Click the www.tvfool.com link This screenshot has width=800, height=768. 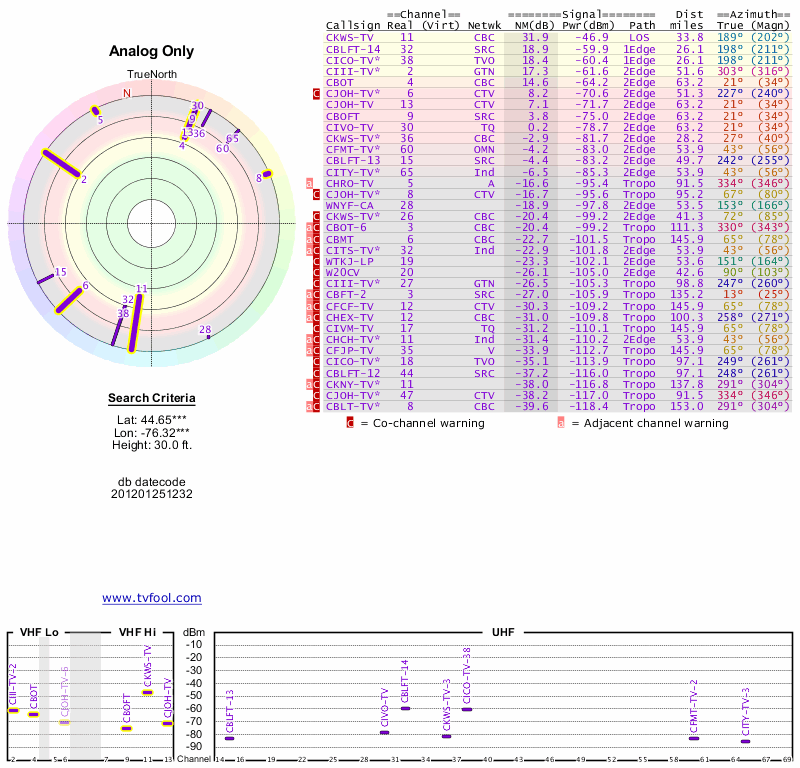pyautogui.click(x=151, y=598)
